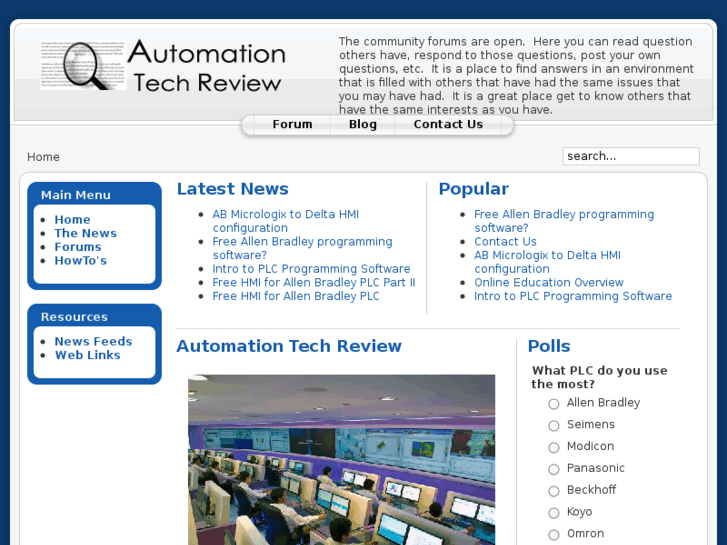Image resolution: width=727 pixels, height=545 pixels.
Task: Open Free HMI for Allen Bradley PLC article
Action: click(296, 296)
